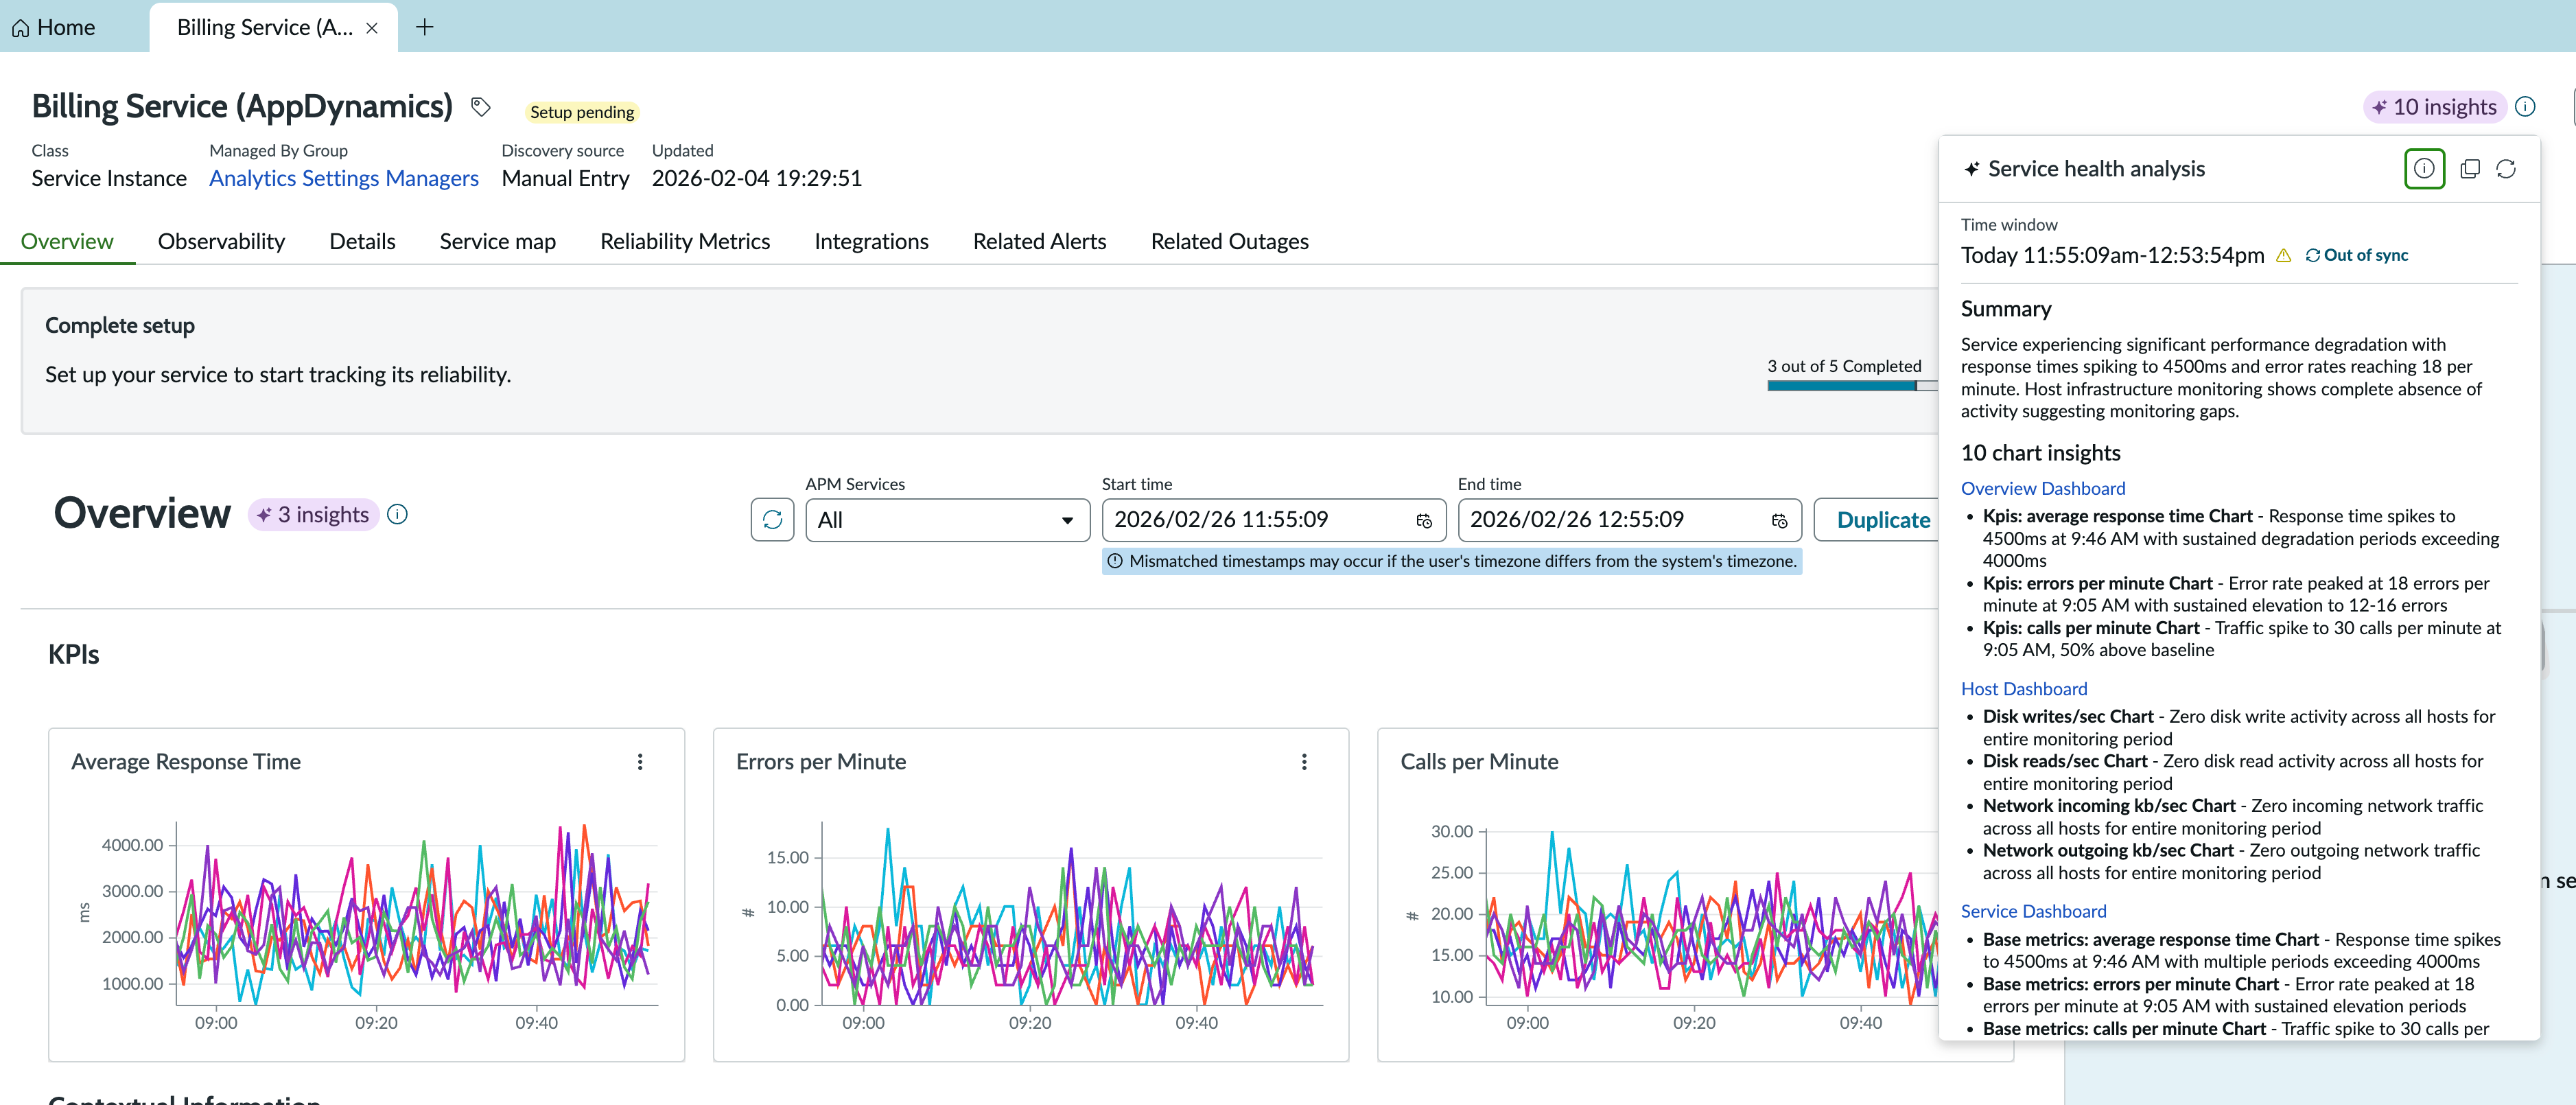Viewport: 2576px width, 1105px height.
Task: Click the End time input field
Action: coord(1629,520)
